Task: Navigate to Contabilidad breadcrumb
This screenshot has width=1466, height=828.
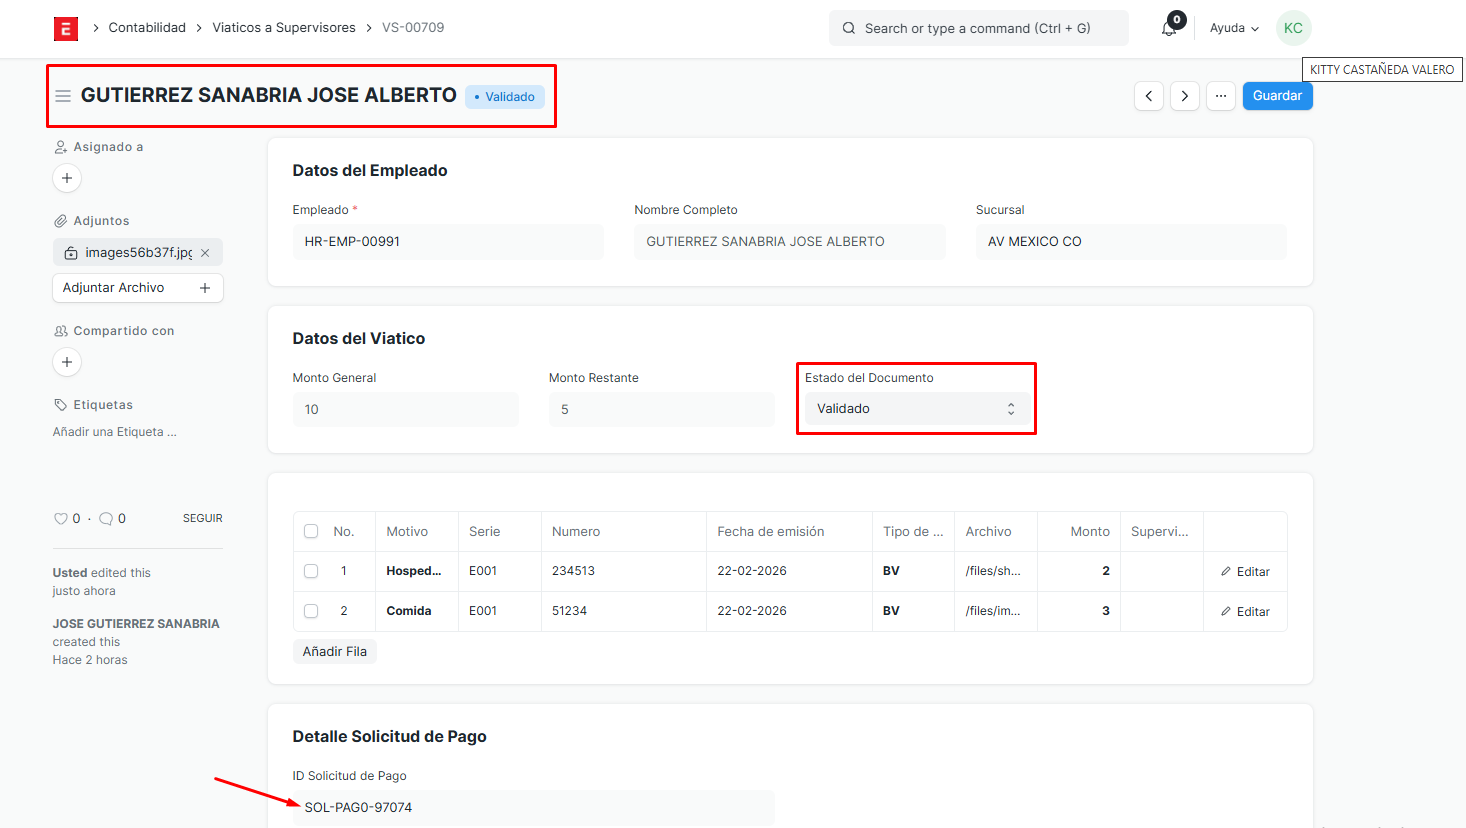Action: [x=147, y=28]
